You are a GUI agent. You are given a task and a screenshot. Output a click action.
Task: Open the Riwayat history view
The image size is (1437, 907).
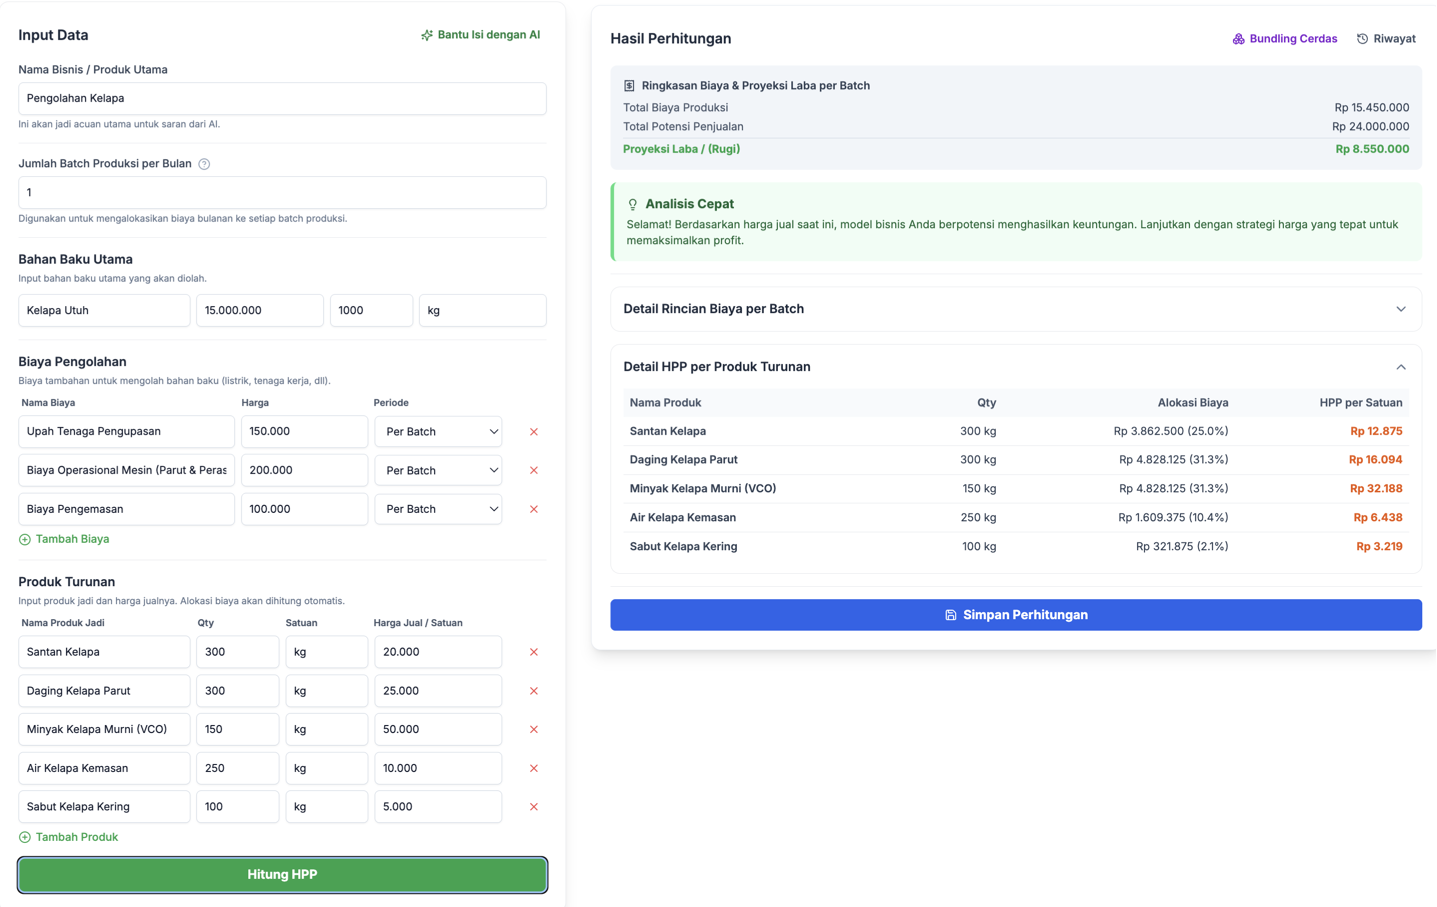pos(1386,39)
